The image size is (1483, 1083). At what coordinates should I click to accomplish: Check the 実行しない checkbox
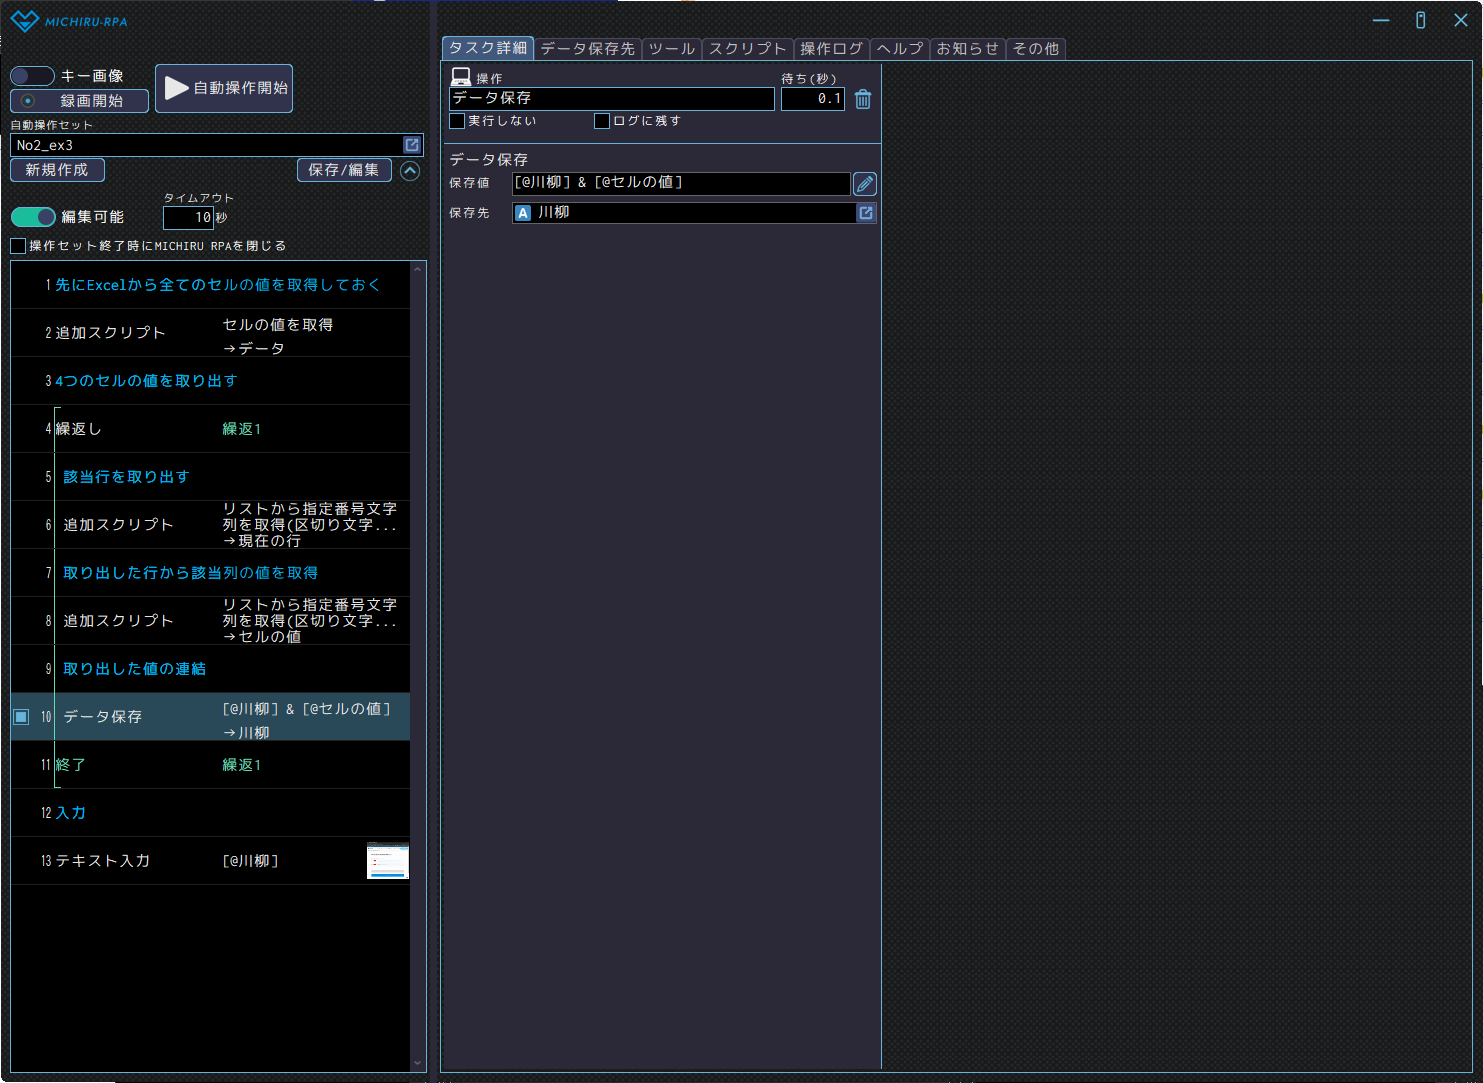pos(457,121)
